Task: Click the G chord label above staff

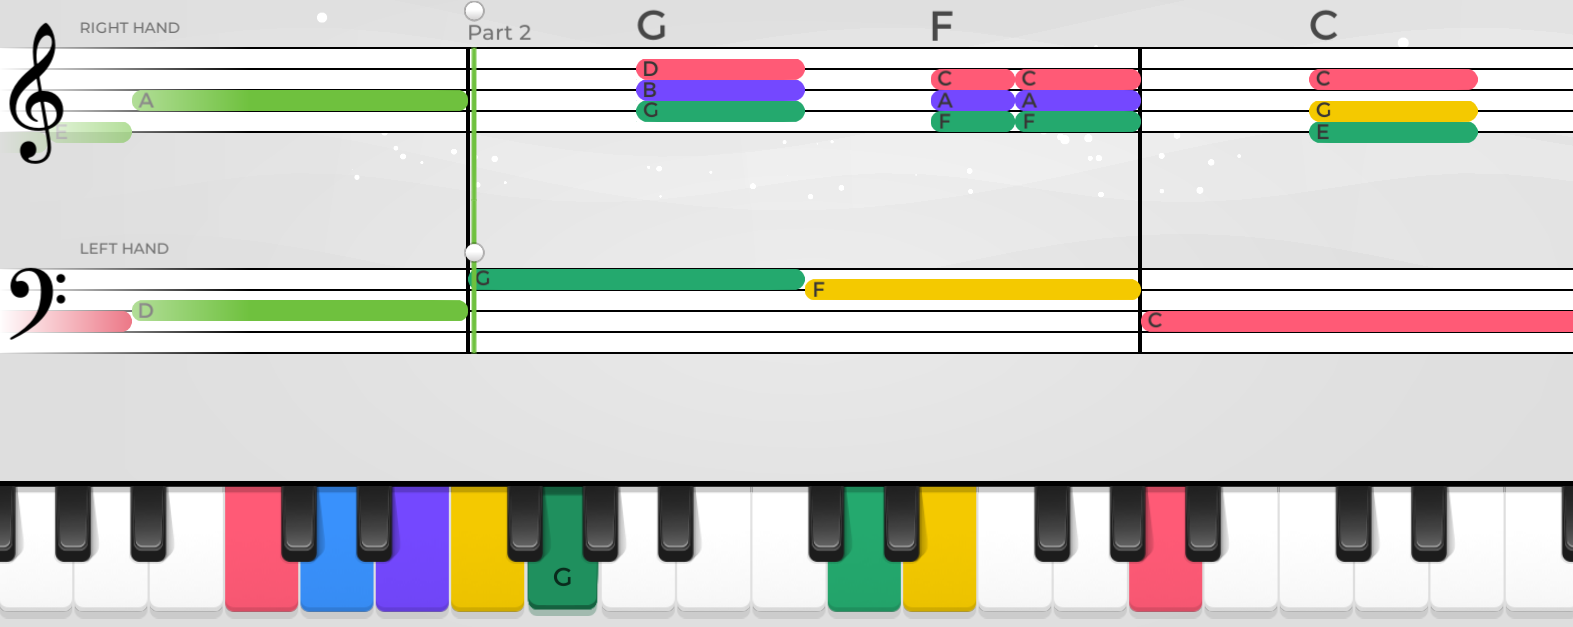Action: [x=652, y=25]
